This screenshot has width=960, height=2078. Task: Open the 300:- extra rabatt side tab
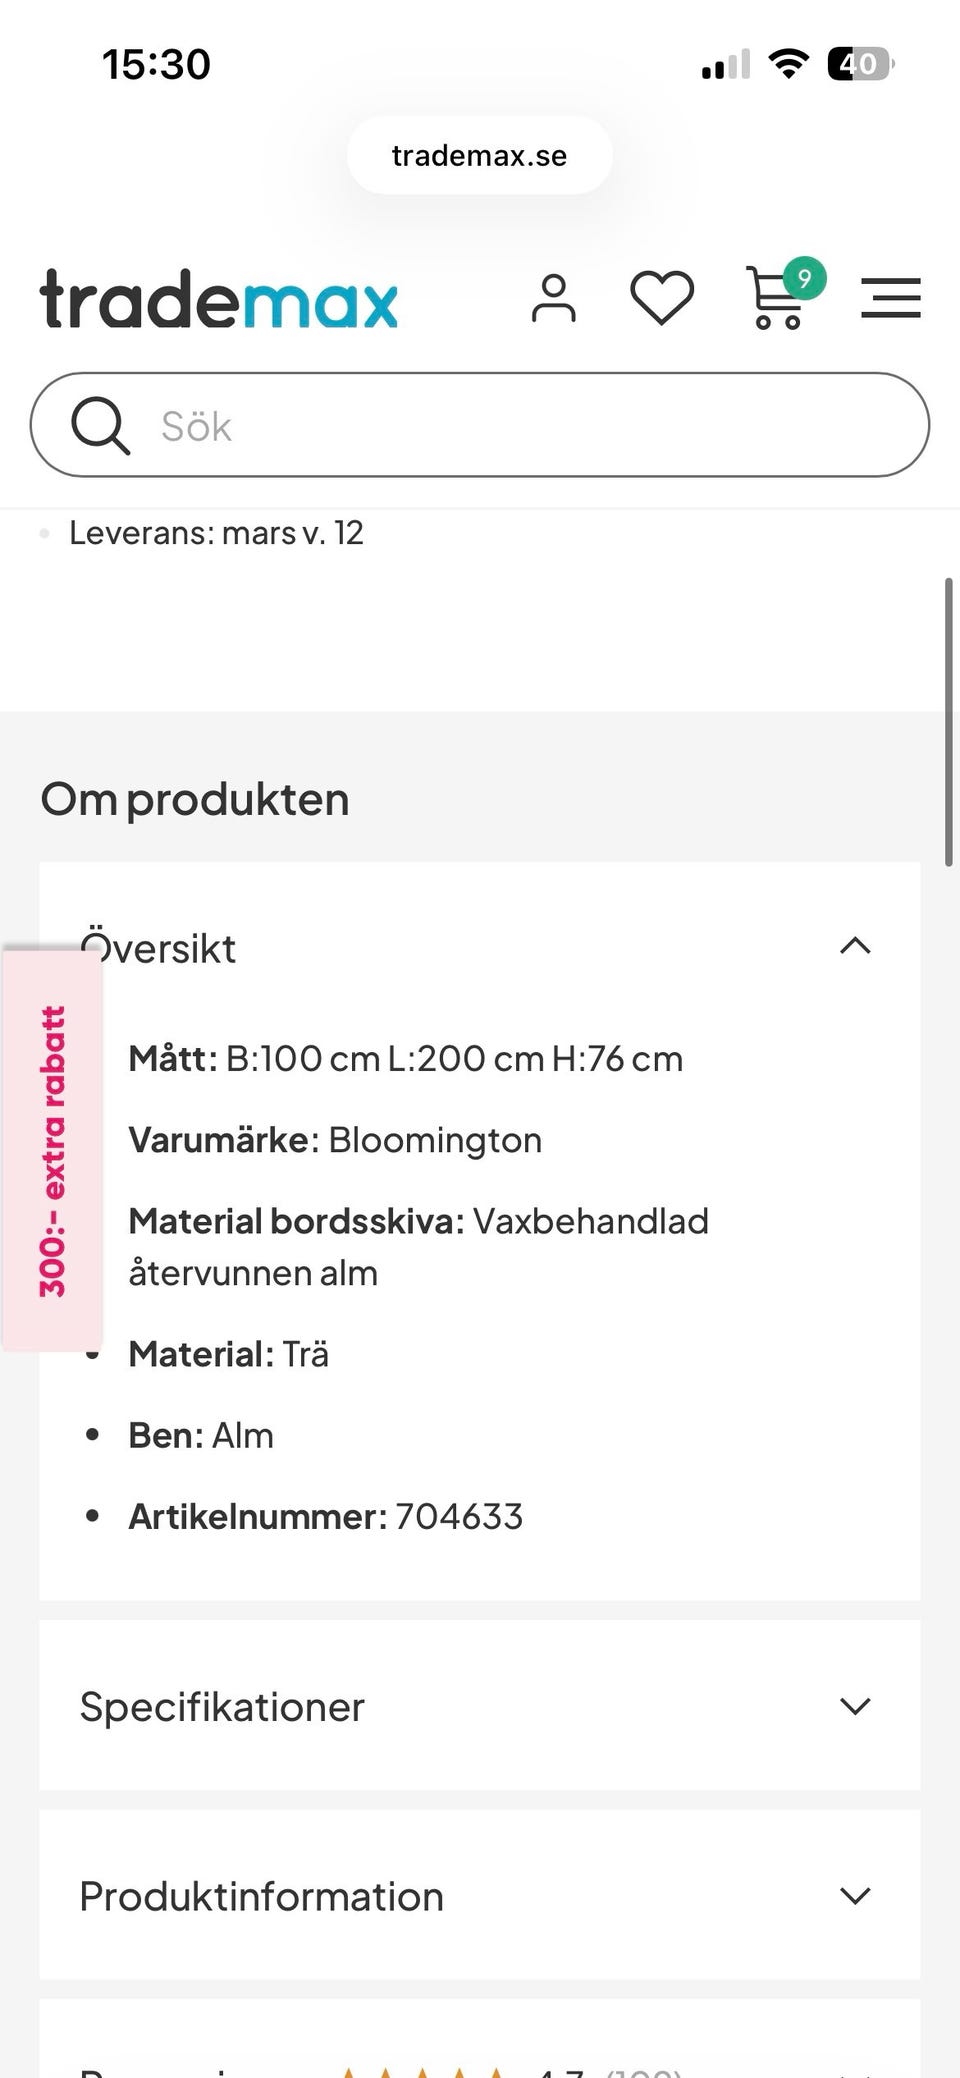(x=52, y=1150)
